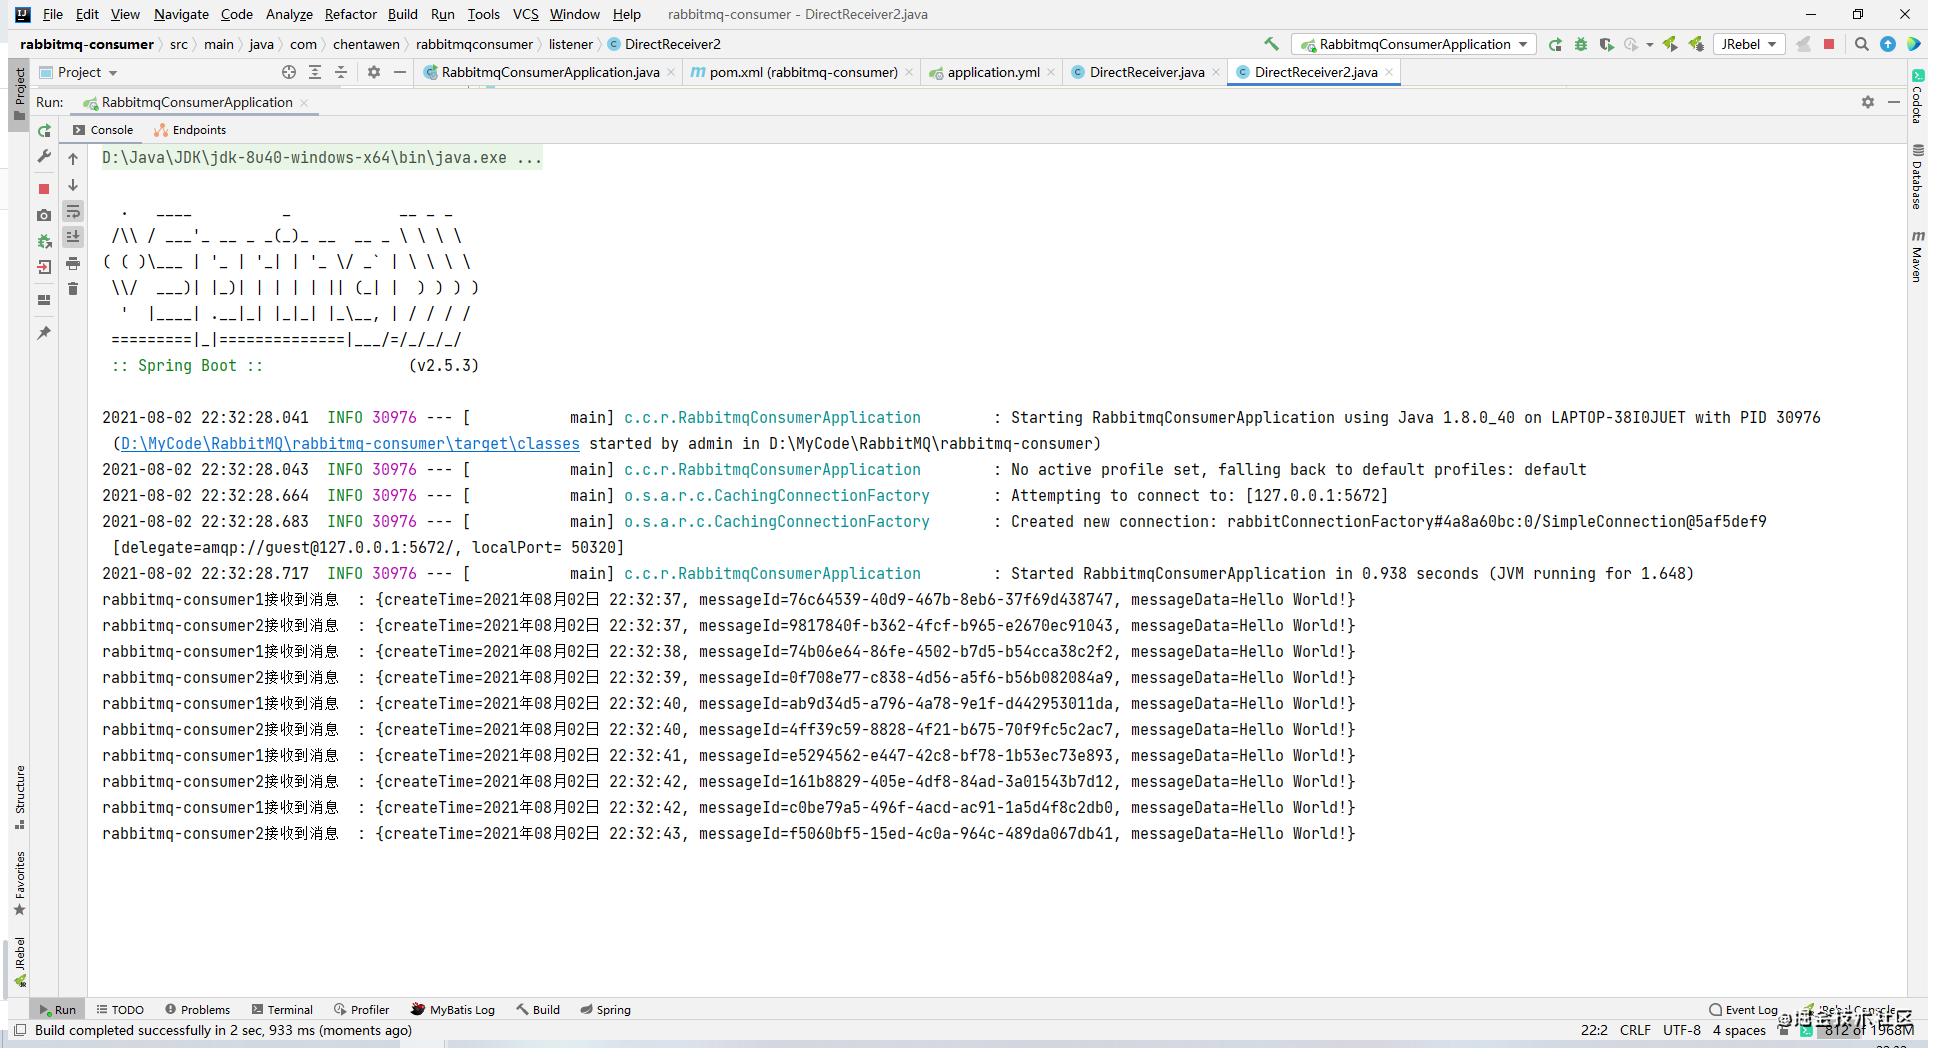The height and width of the screenshot is (1048, 1936).
Task: Click the print console icon
Action: [73, 263]
